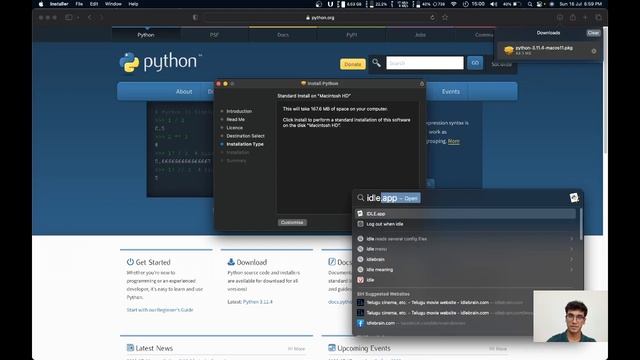Open 'Start with our Beginner's Guide' link
This screenshot has height=360, width=640.
point(160,310)
